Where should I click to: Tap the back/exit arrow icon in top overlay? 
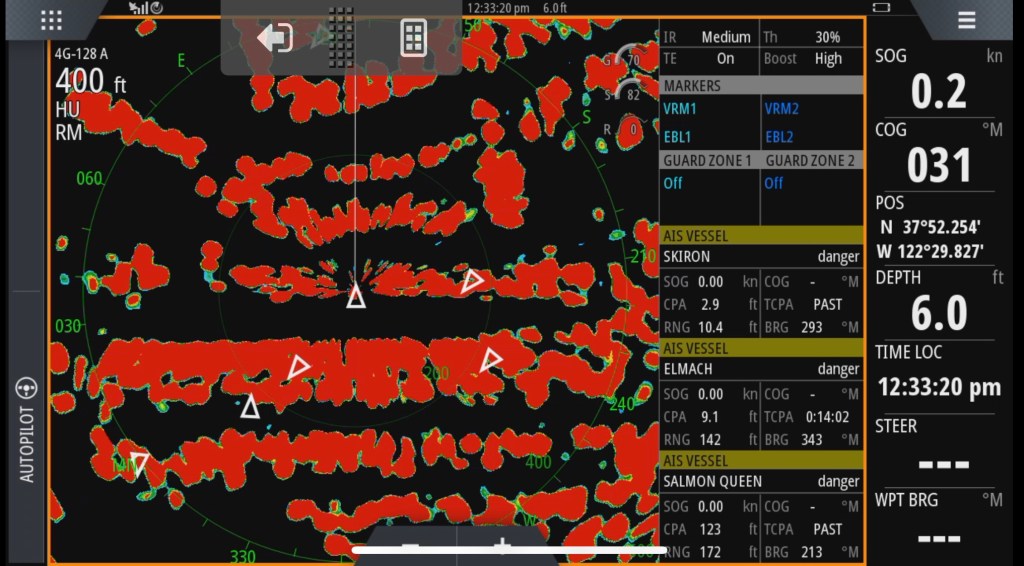click(274, 39)
